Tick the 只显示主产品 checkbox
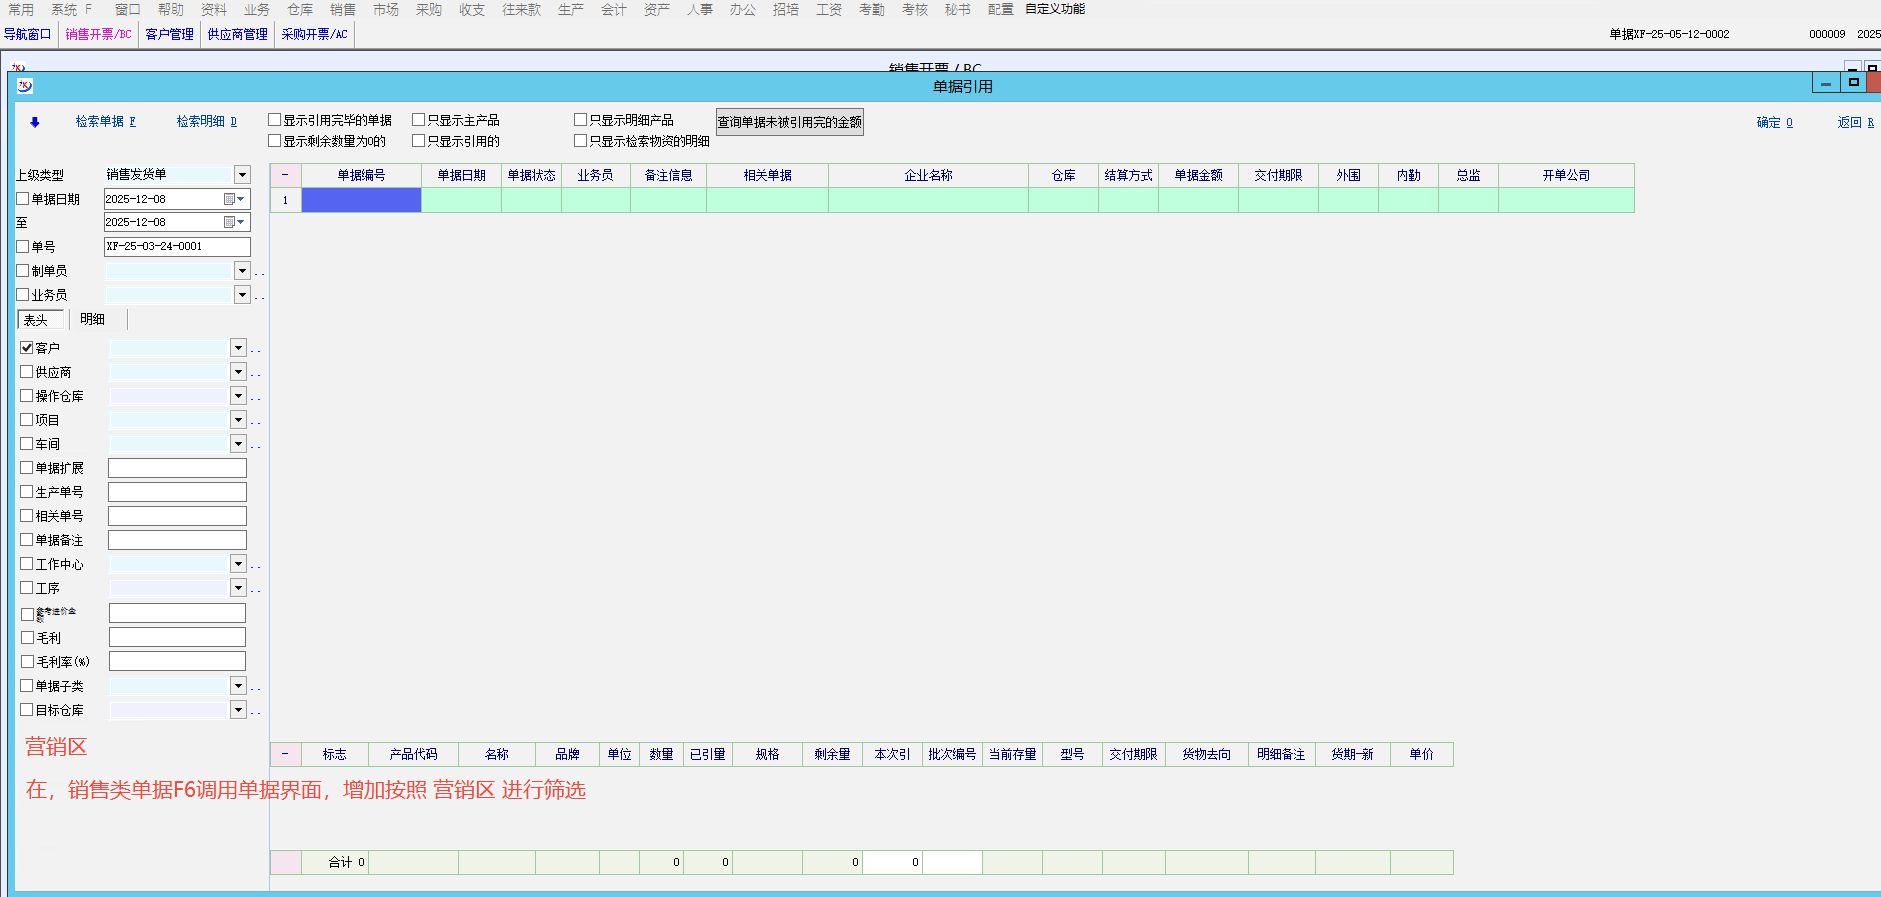1881x897 pixels. [419, 120]
